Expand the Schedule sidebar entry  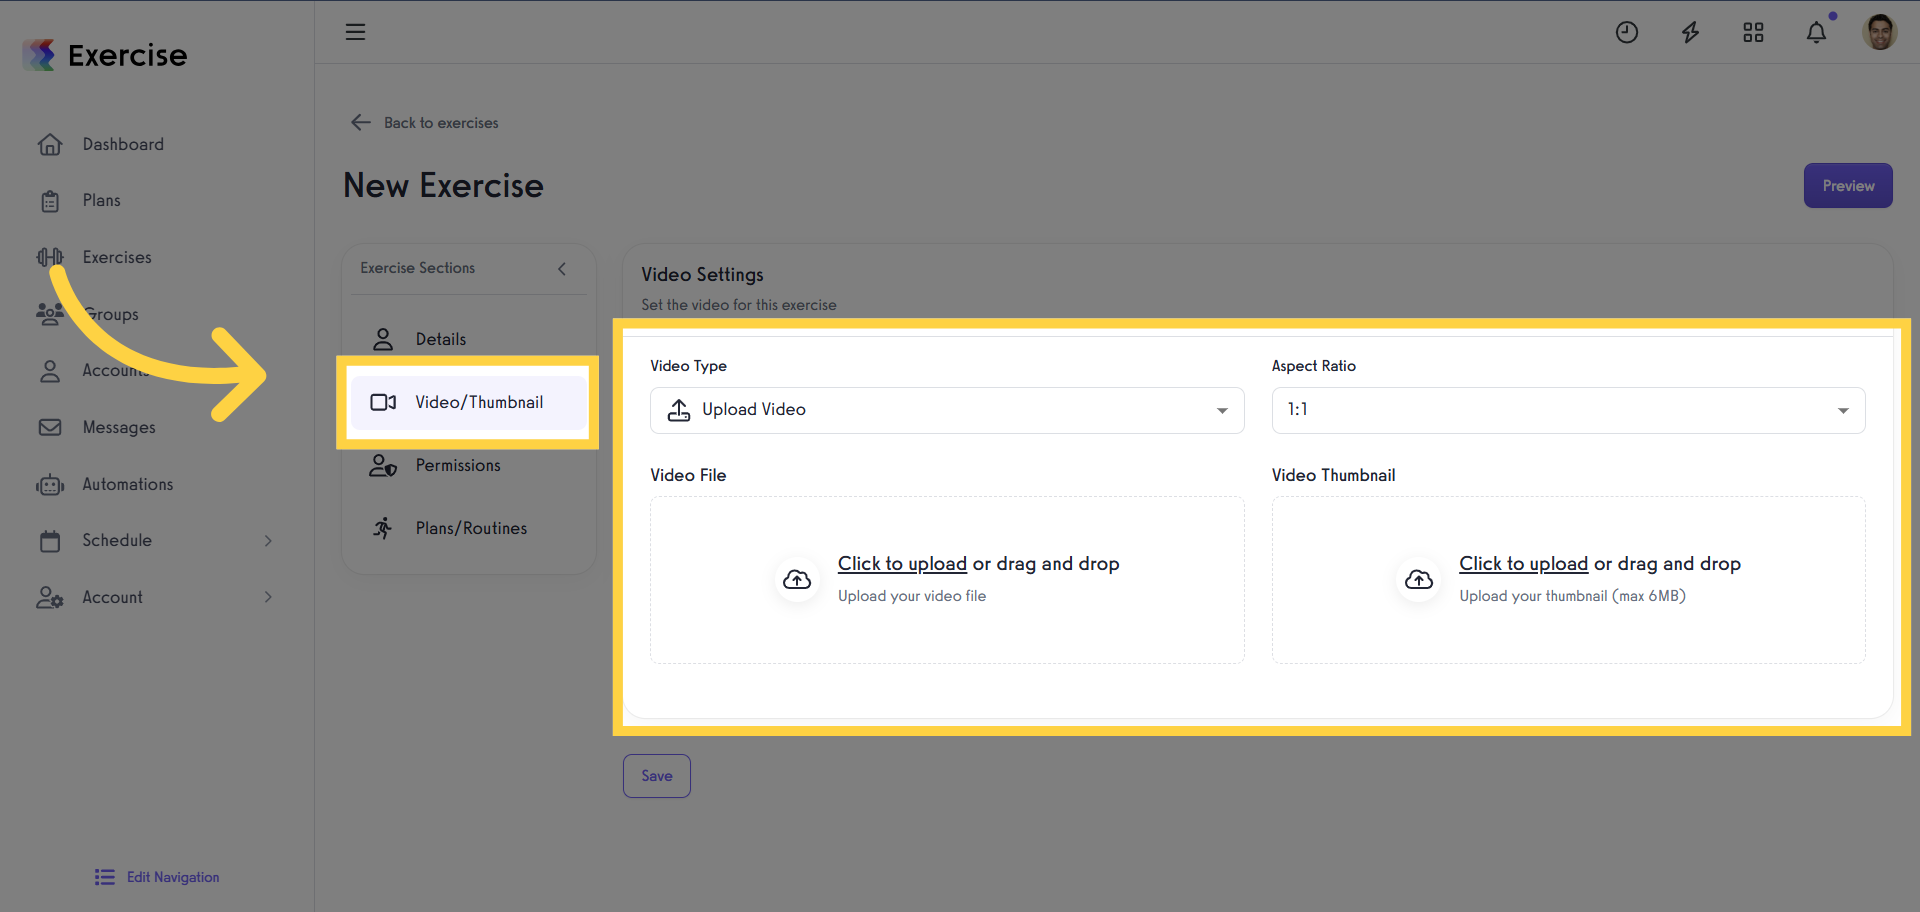click(267, 540)
